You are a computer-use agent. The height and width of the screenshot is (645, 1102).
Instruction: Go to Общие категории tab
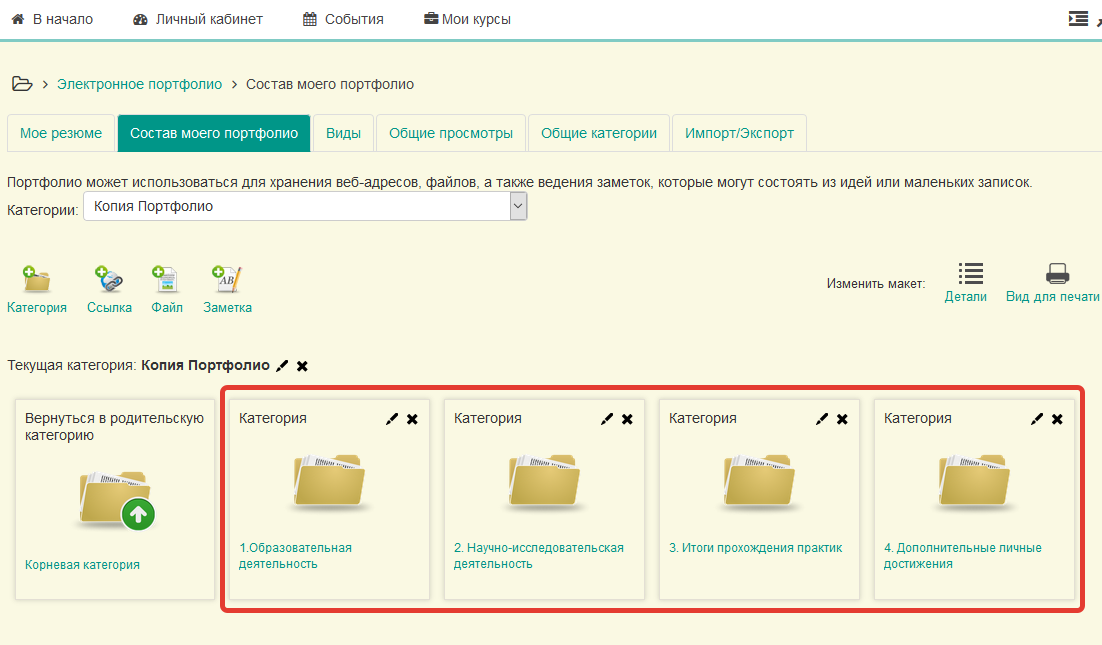point(599,133)
